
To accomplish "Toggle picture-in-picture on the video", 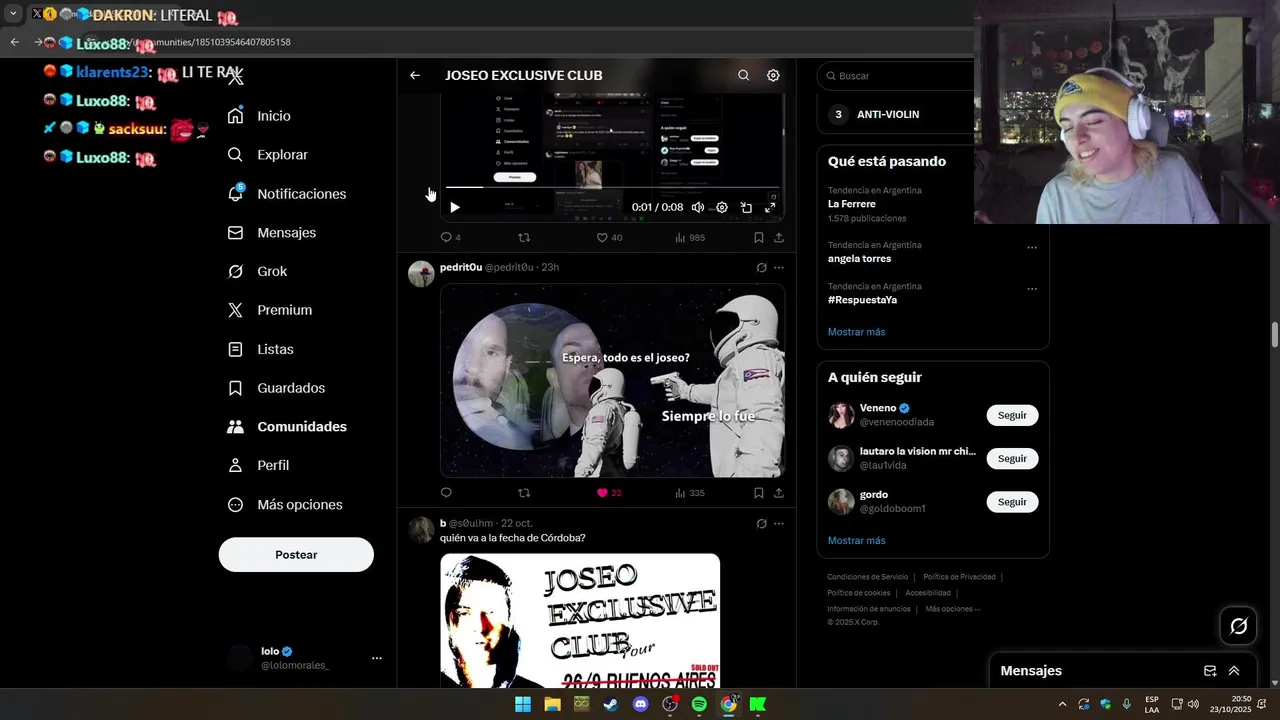I will click(746, 207).
